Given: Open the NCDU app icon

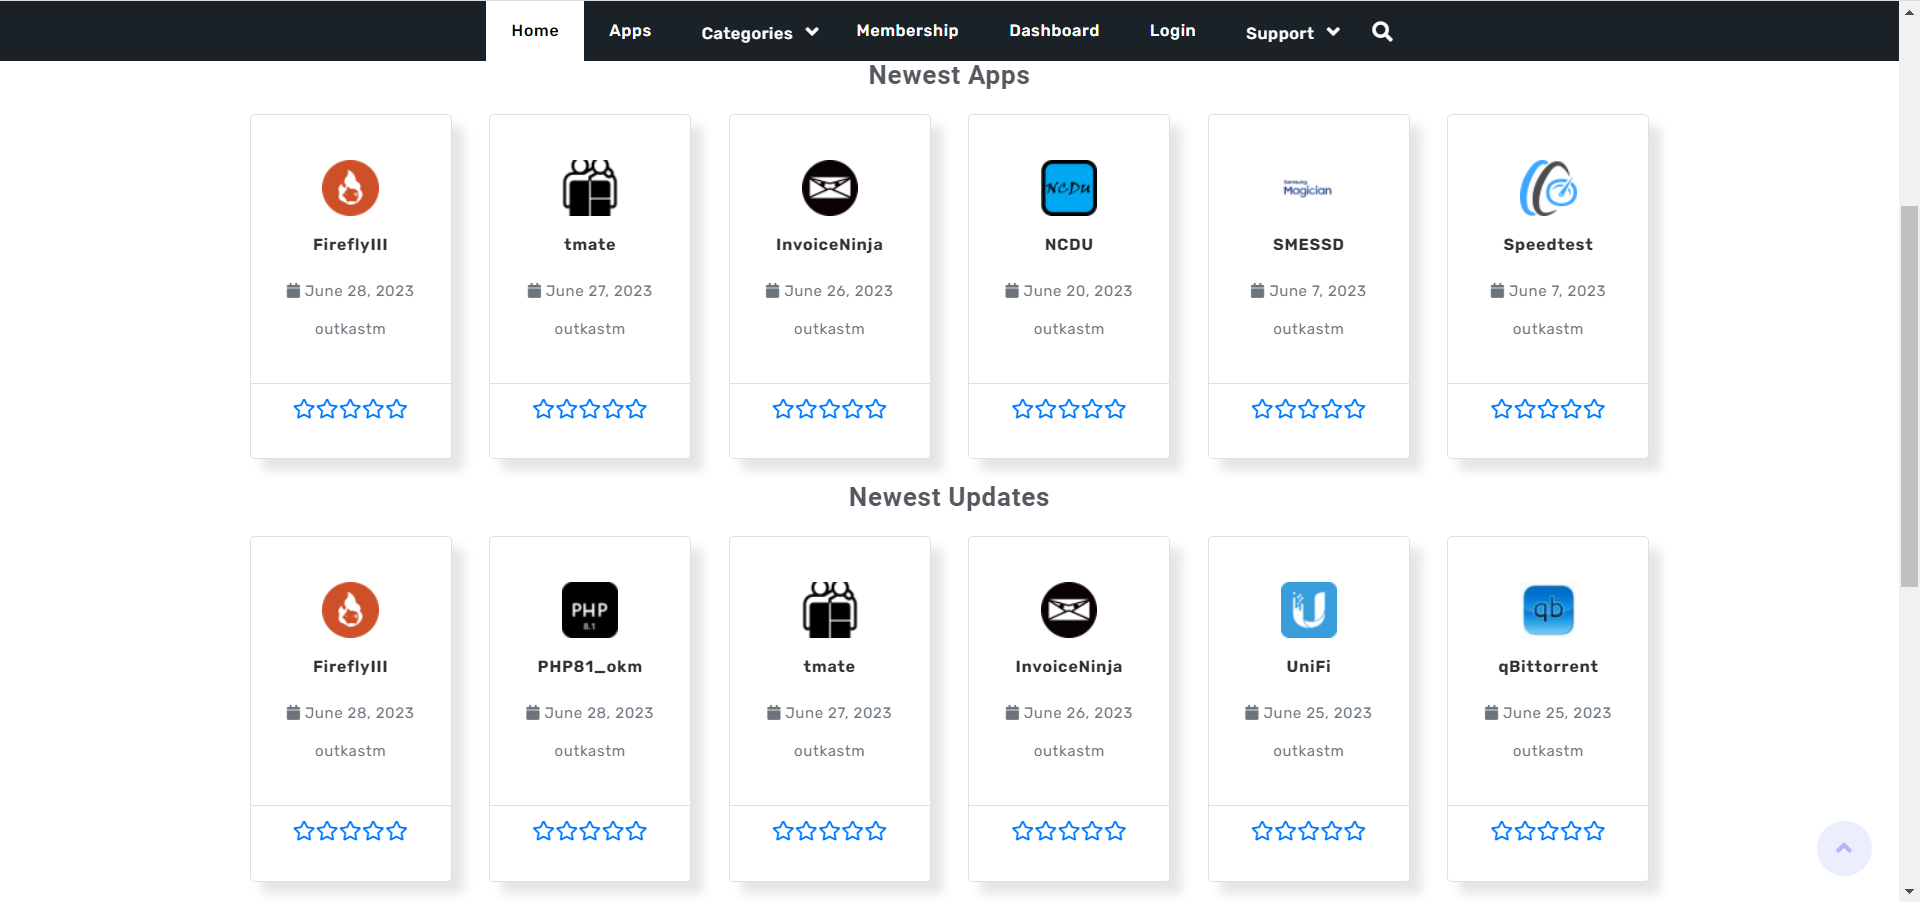Looking at the screenshot, I should pyautogui.click(x=1069, y=188).
